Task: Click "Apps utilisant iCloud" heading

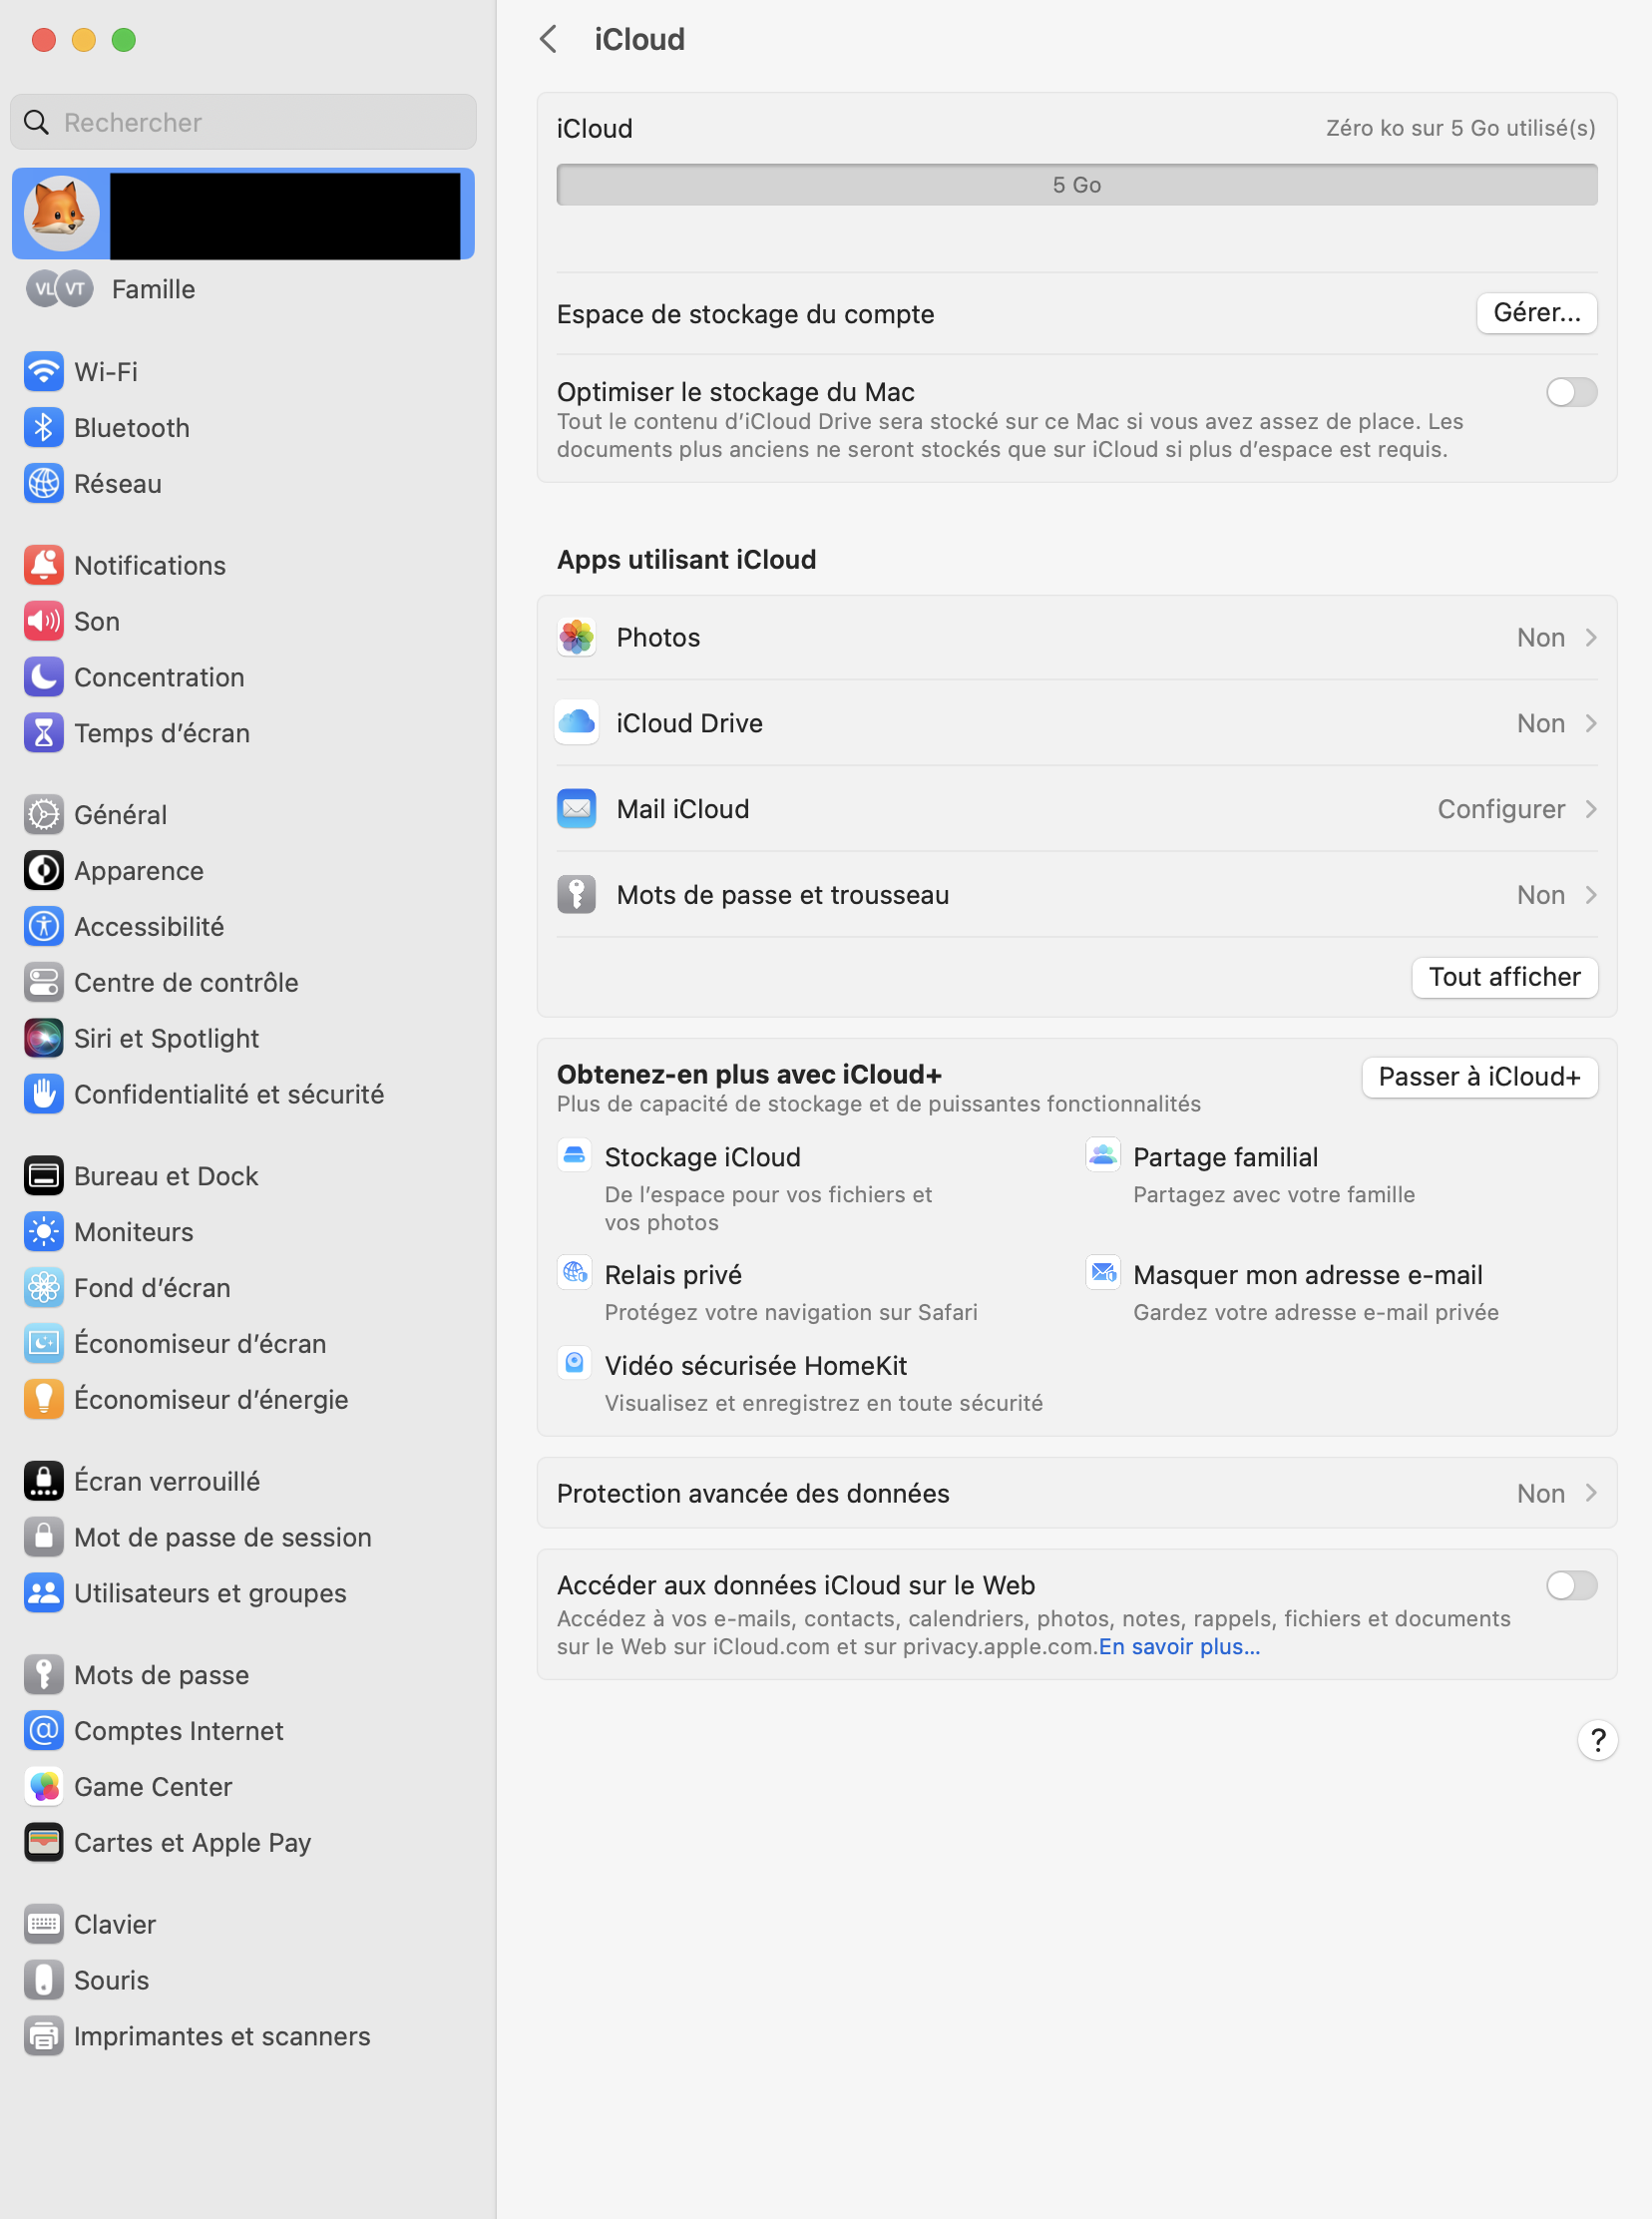Action: click(x=687, y=560)
